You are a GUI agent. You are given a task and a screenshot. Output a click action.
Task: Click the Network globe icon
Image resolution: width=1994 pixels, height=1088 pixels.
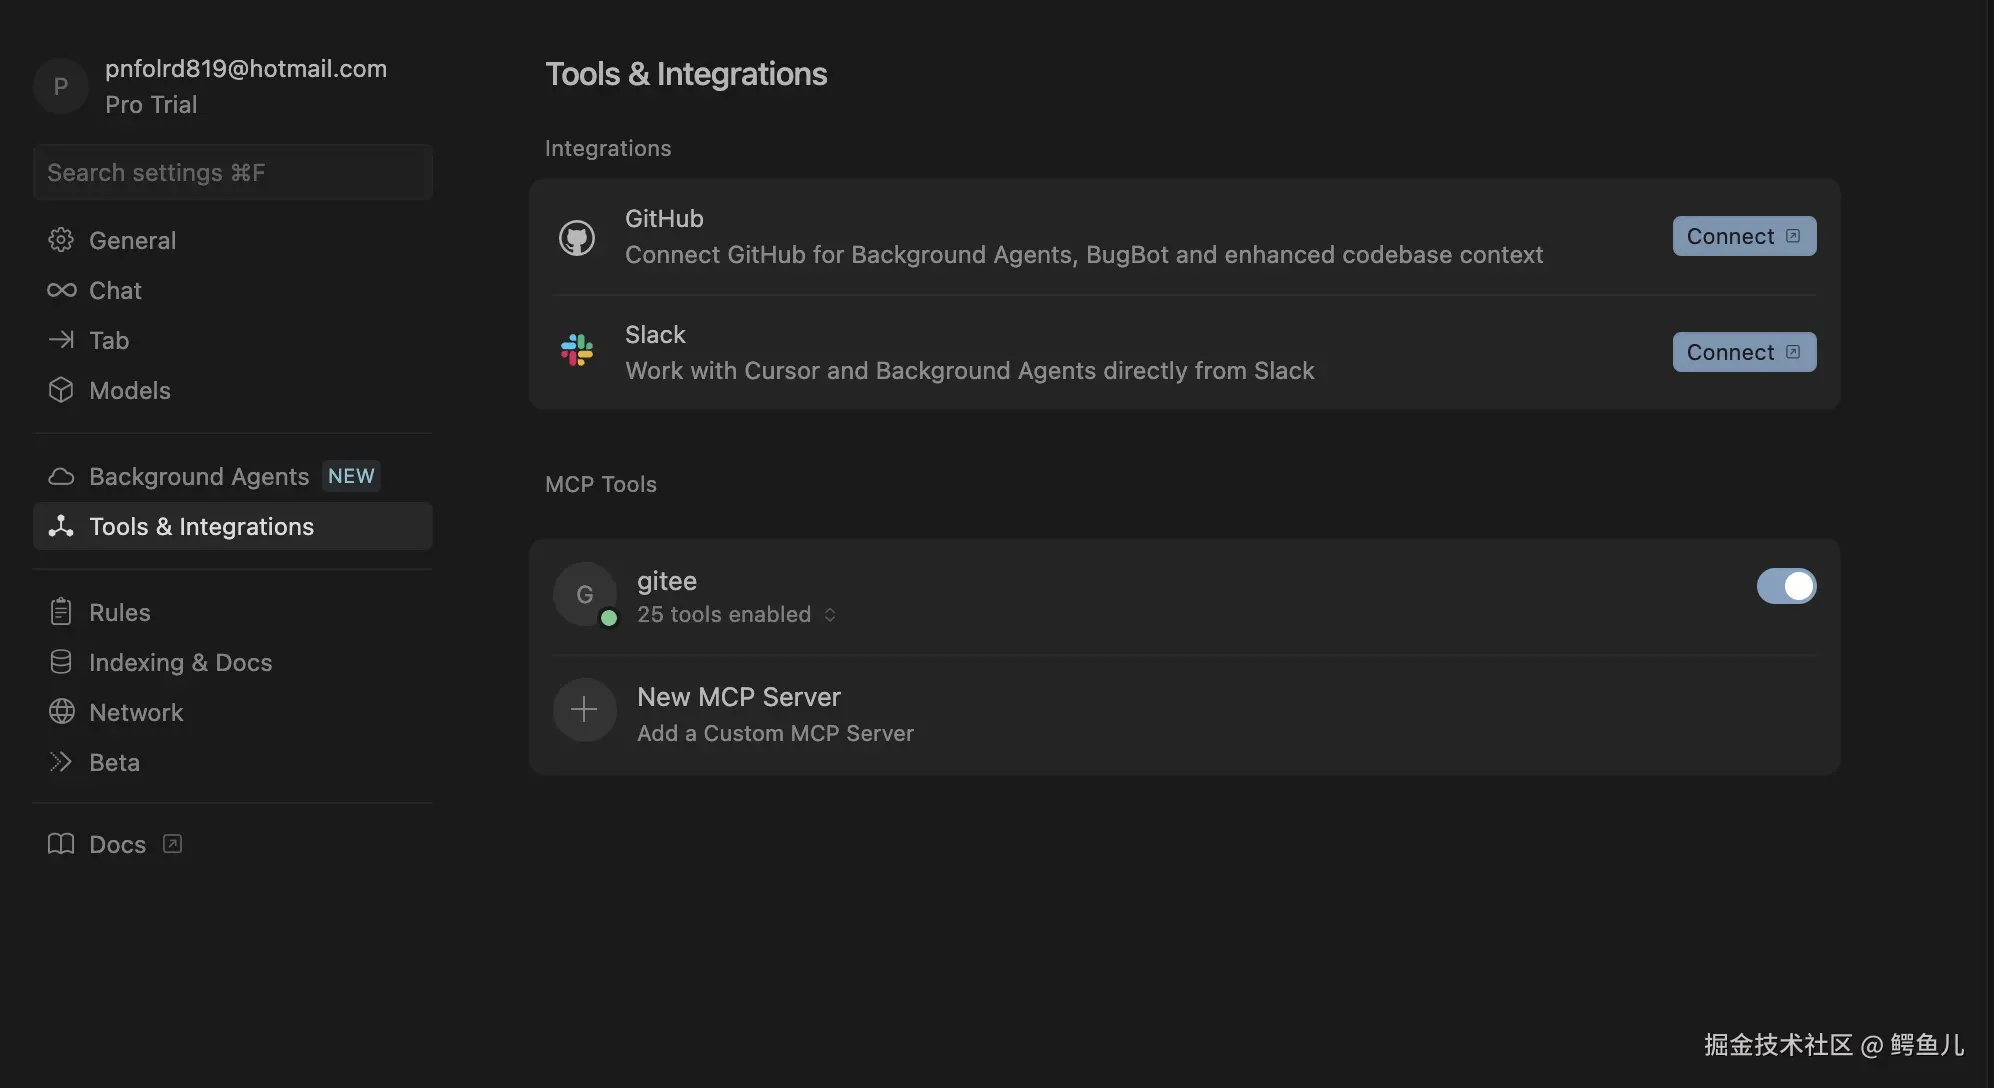(61, 712)
